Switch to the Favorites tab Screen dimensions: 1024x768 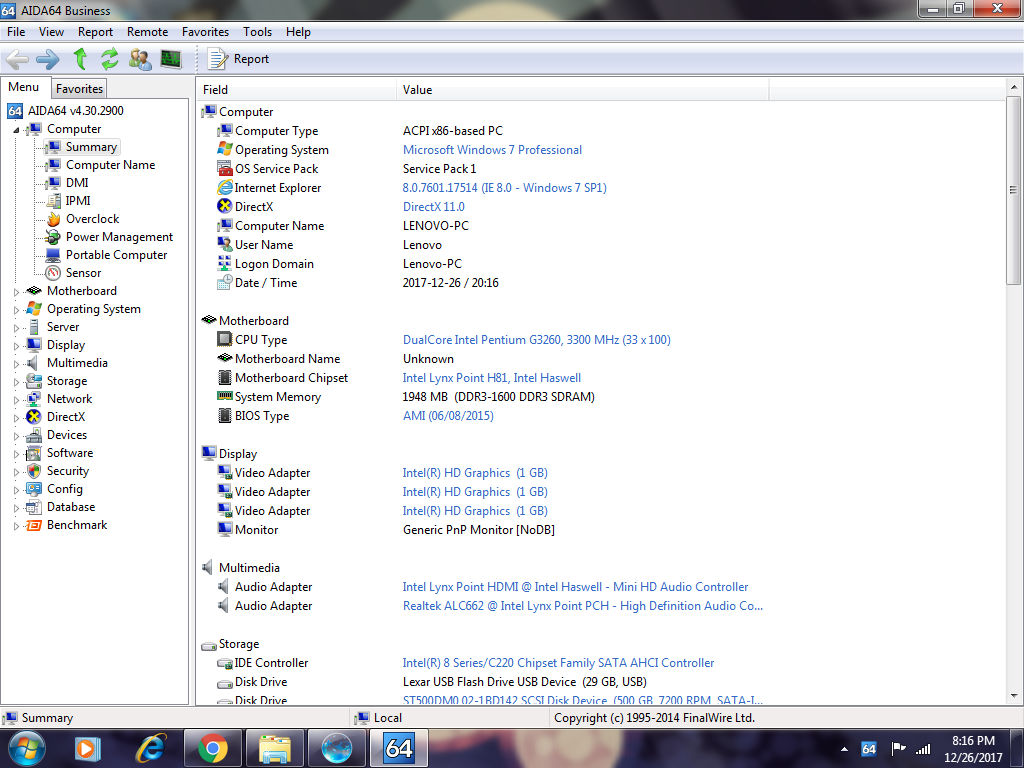click(x=79, y=89)
